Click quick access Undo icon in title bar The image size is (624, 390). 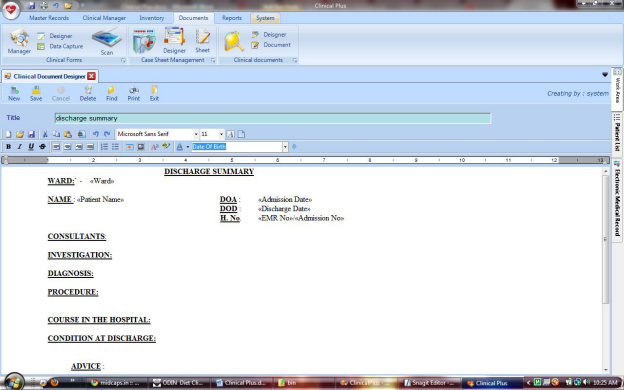56,6
